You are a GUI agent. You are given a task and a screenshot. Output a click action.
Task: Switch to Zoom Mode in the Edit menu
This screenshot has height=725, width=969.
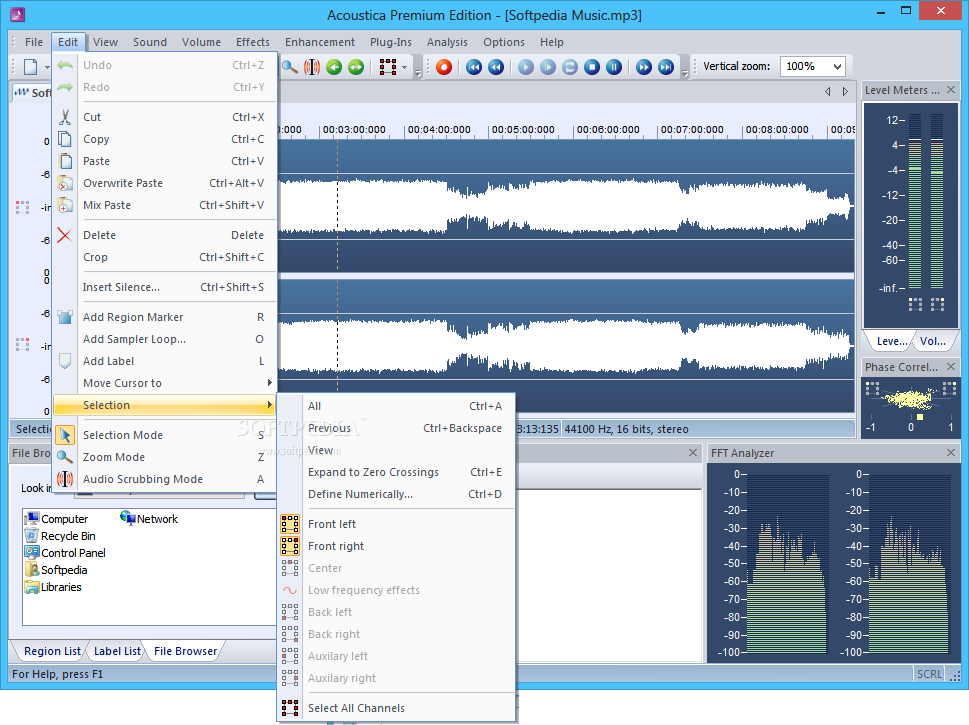(x=165, y=457)
